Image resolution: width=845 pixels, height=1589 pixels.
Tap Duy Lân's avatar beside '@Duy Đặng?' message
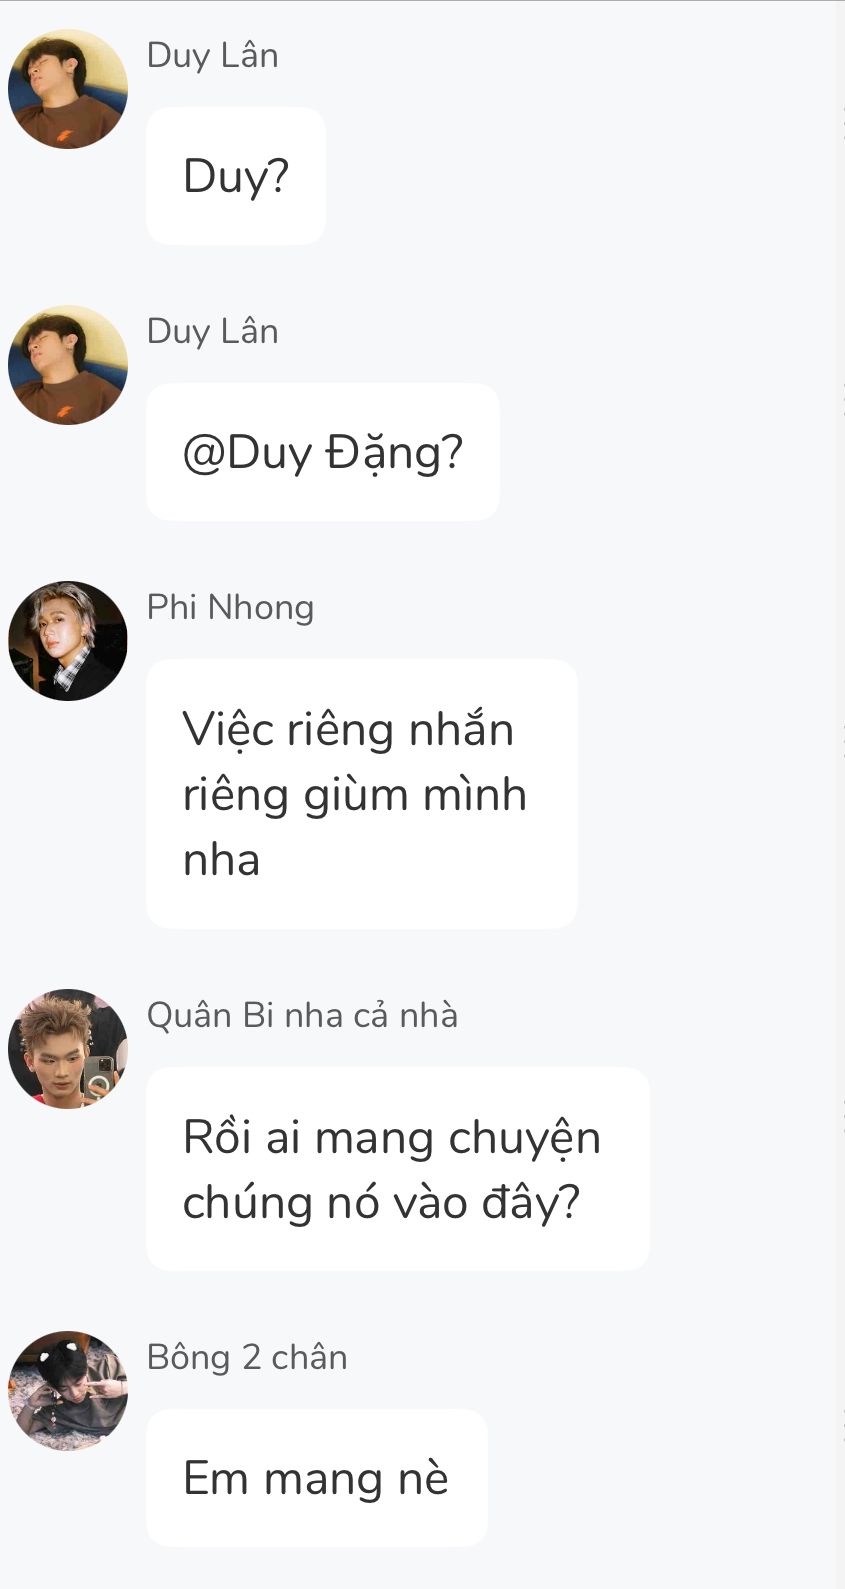click(x=68, y=365)
